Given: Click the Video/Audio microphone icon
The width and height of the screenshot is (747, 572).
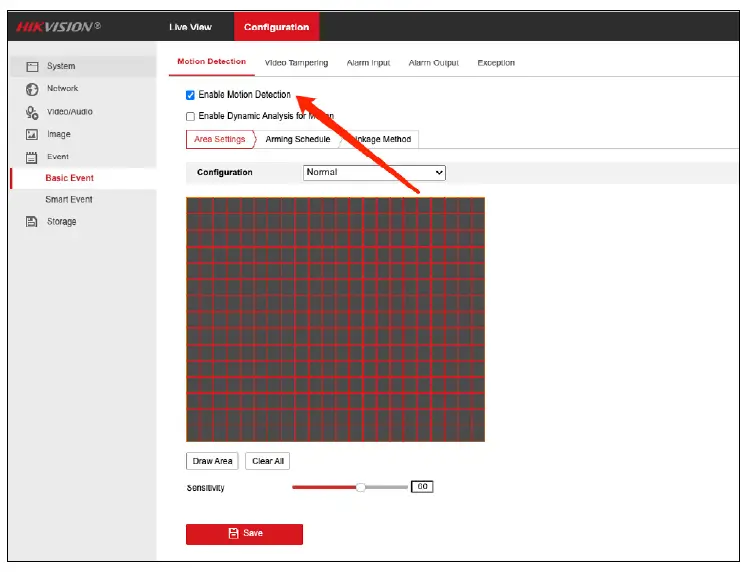Looking at the screenshot, I should pyautogui.click(x=32, y=112).
